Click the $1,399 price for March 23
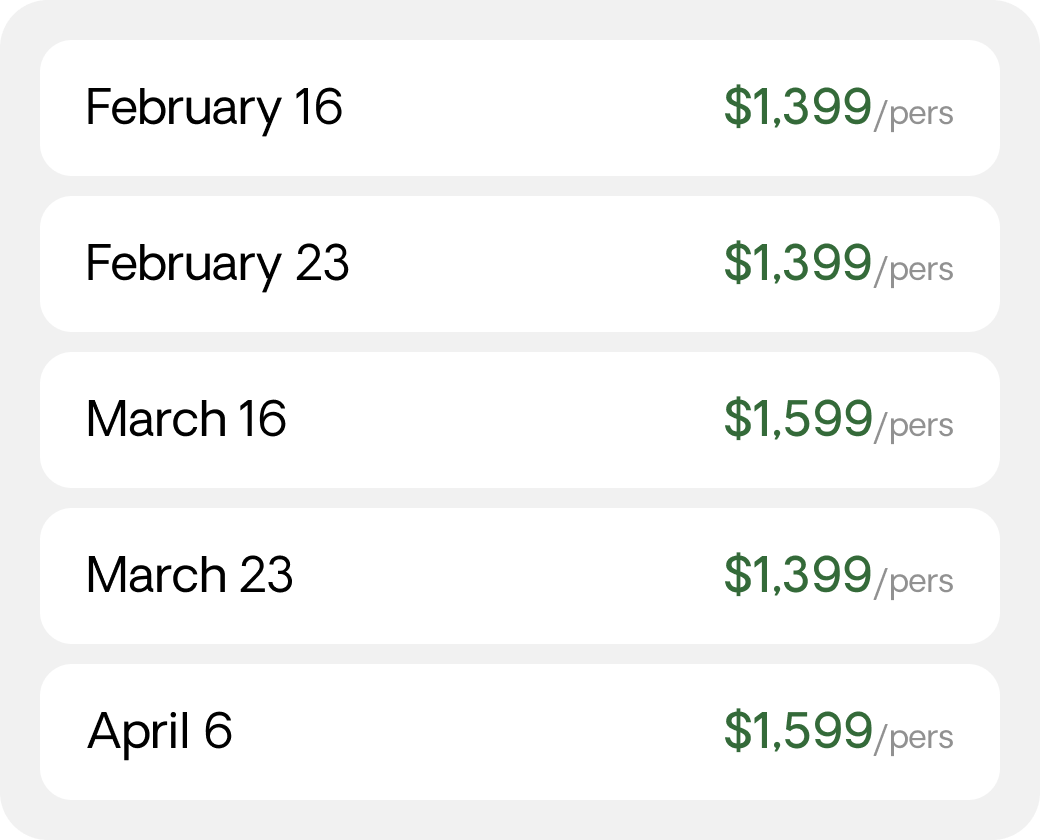This screenshot has width=1040, height=840. coord(797,575)
